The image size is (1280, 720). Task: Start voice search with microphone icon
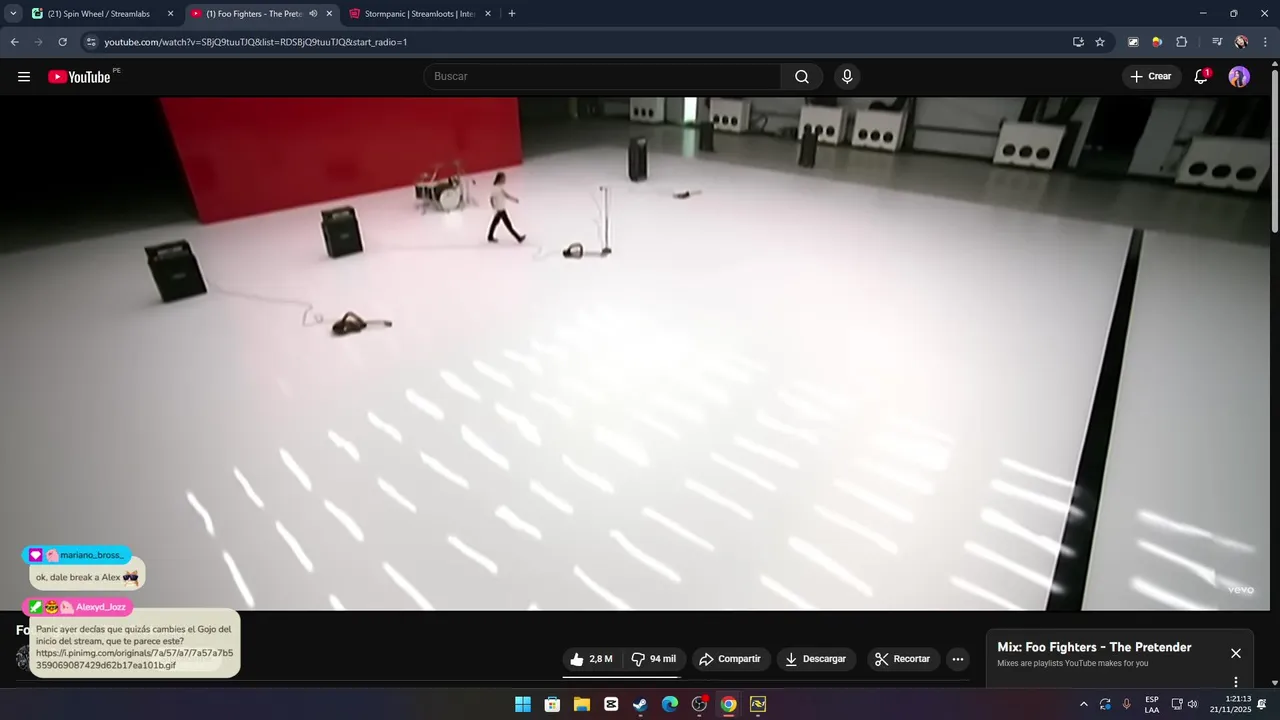pos(847,77)
